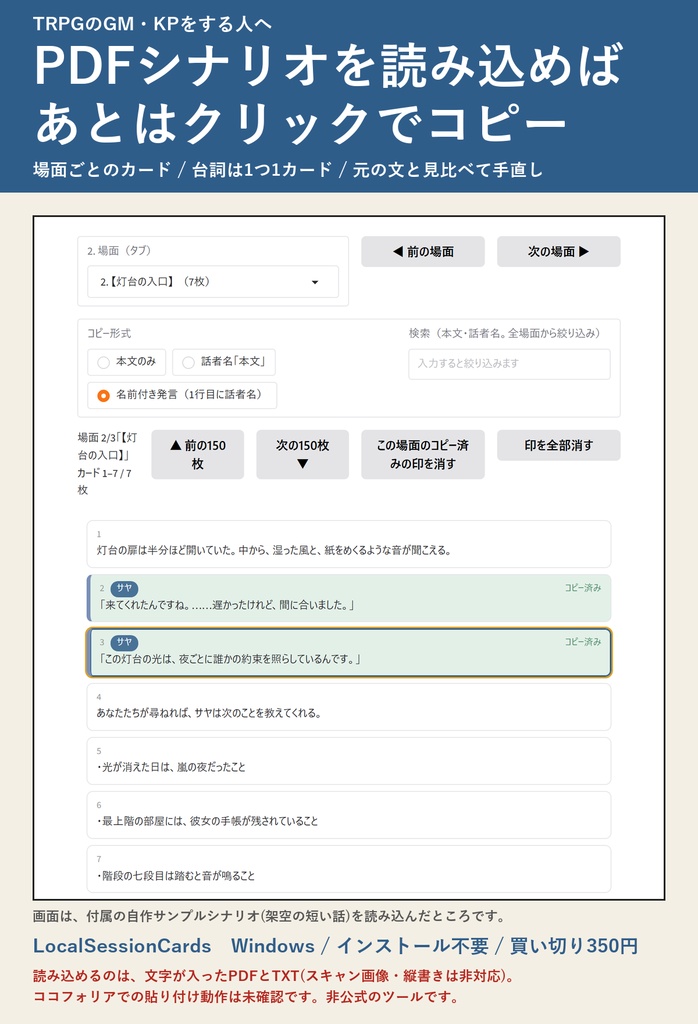Go to next scene with 次の場面
This screenshot has height=1024, width=698.
click(558, 251)
